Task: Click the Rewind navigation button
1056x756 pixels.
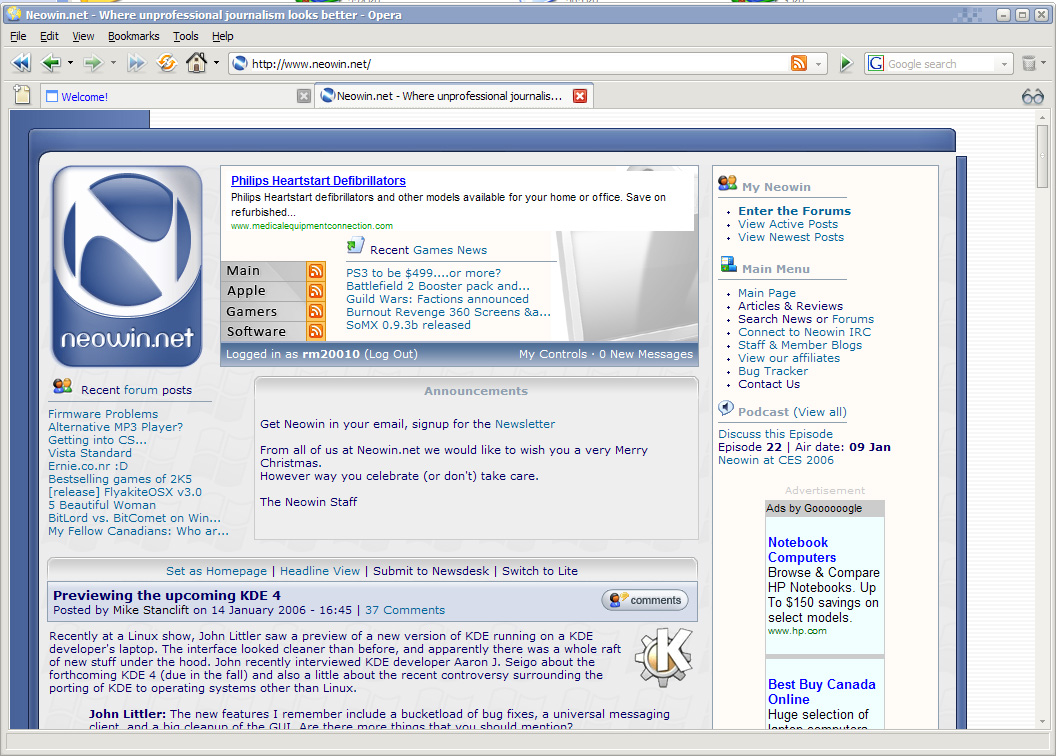Action: (x=21, y=63)
